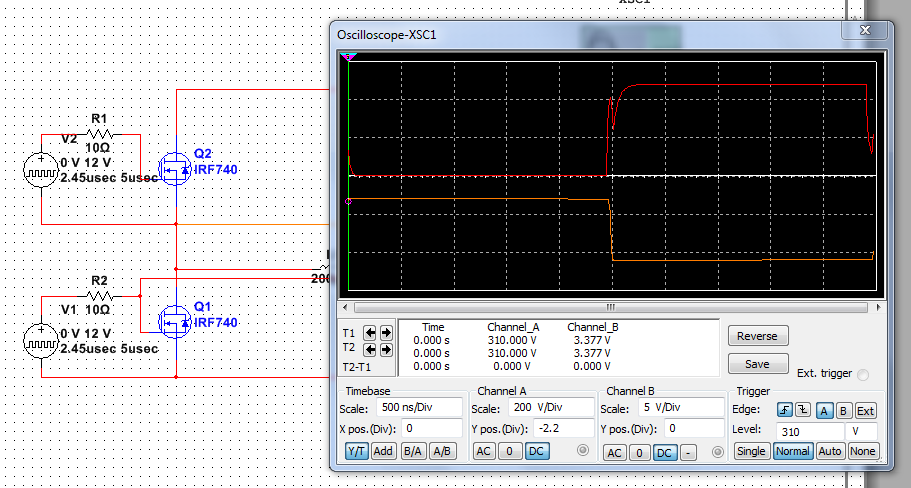This screenshot has height=488, width=911.
Task: Move cursor T1 left with its arrow
Action: [x=370, y=333]
